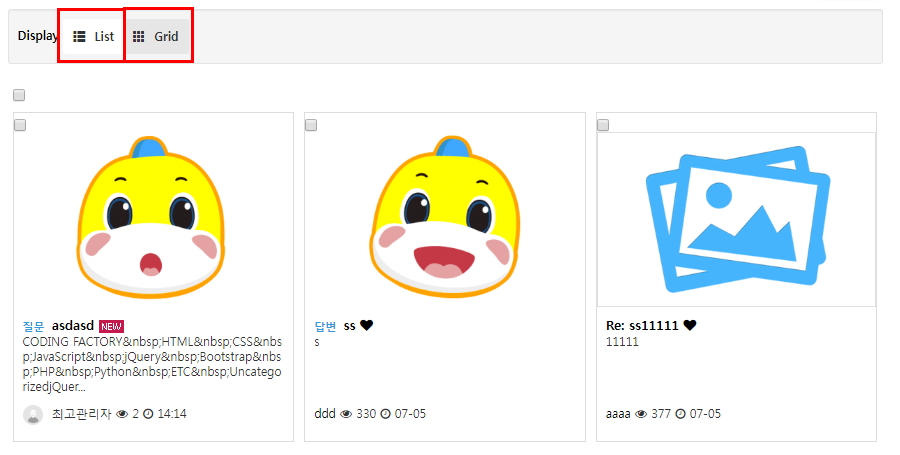Screen dimensions: 900x455
Task: Click the excerpt text "11111"
Action: coord(622,342)
